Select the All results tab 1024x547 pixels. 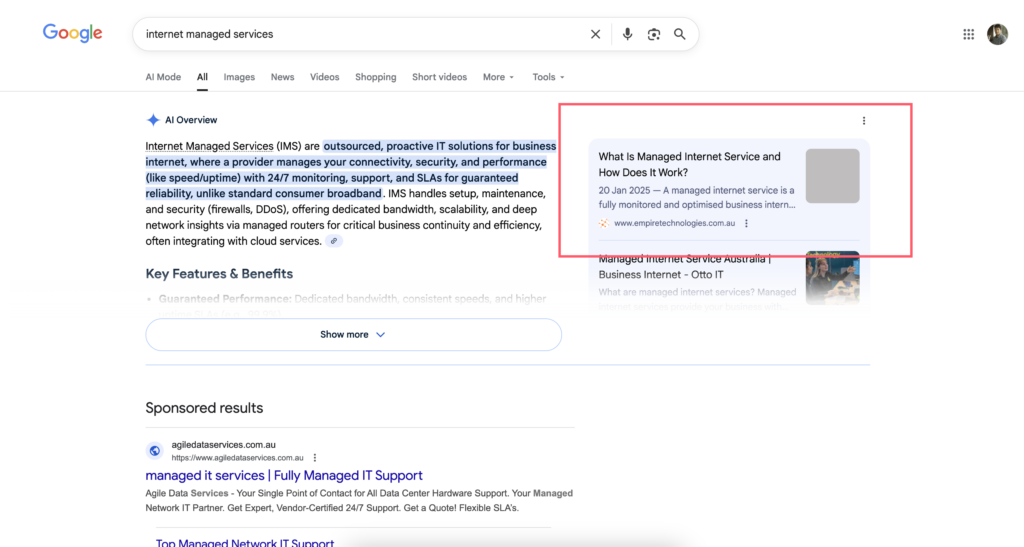coord(202,77)
